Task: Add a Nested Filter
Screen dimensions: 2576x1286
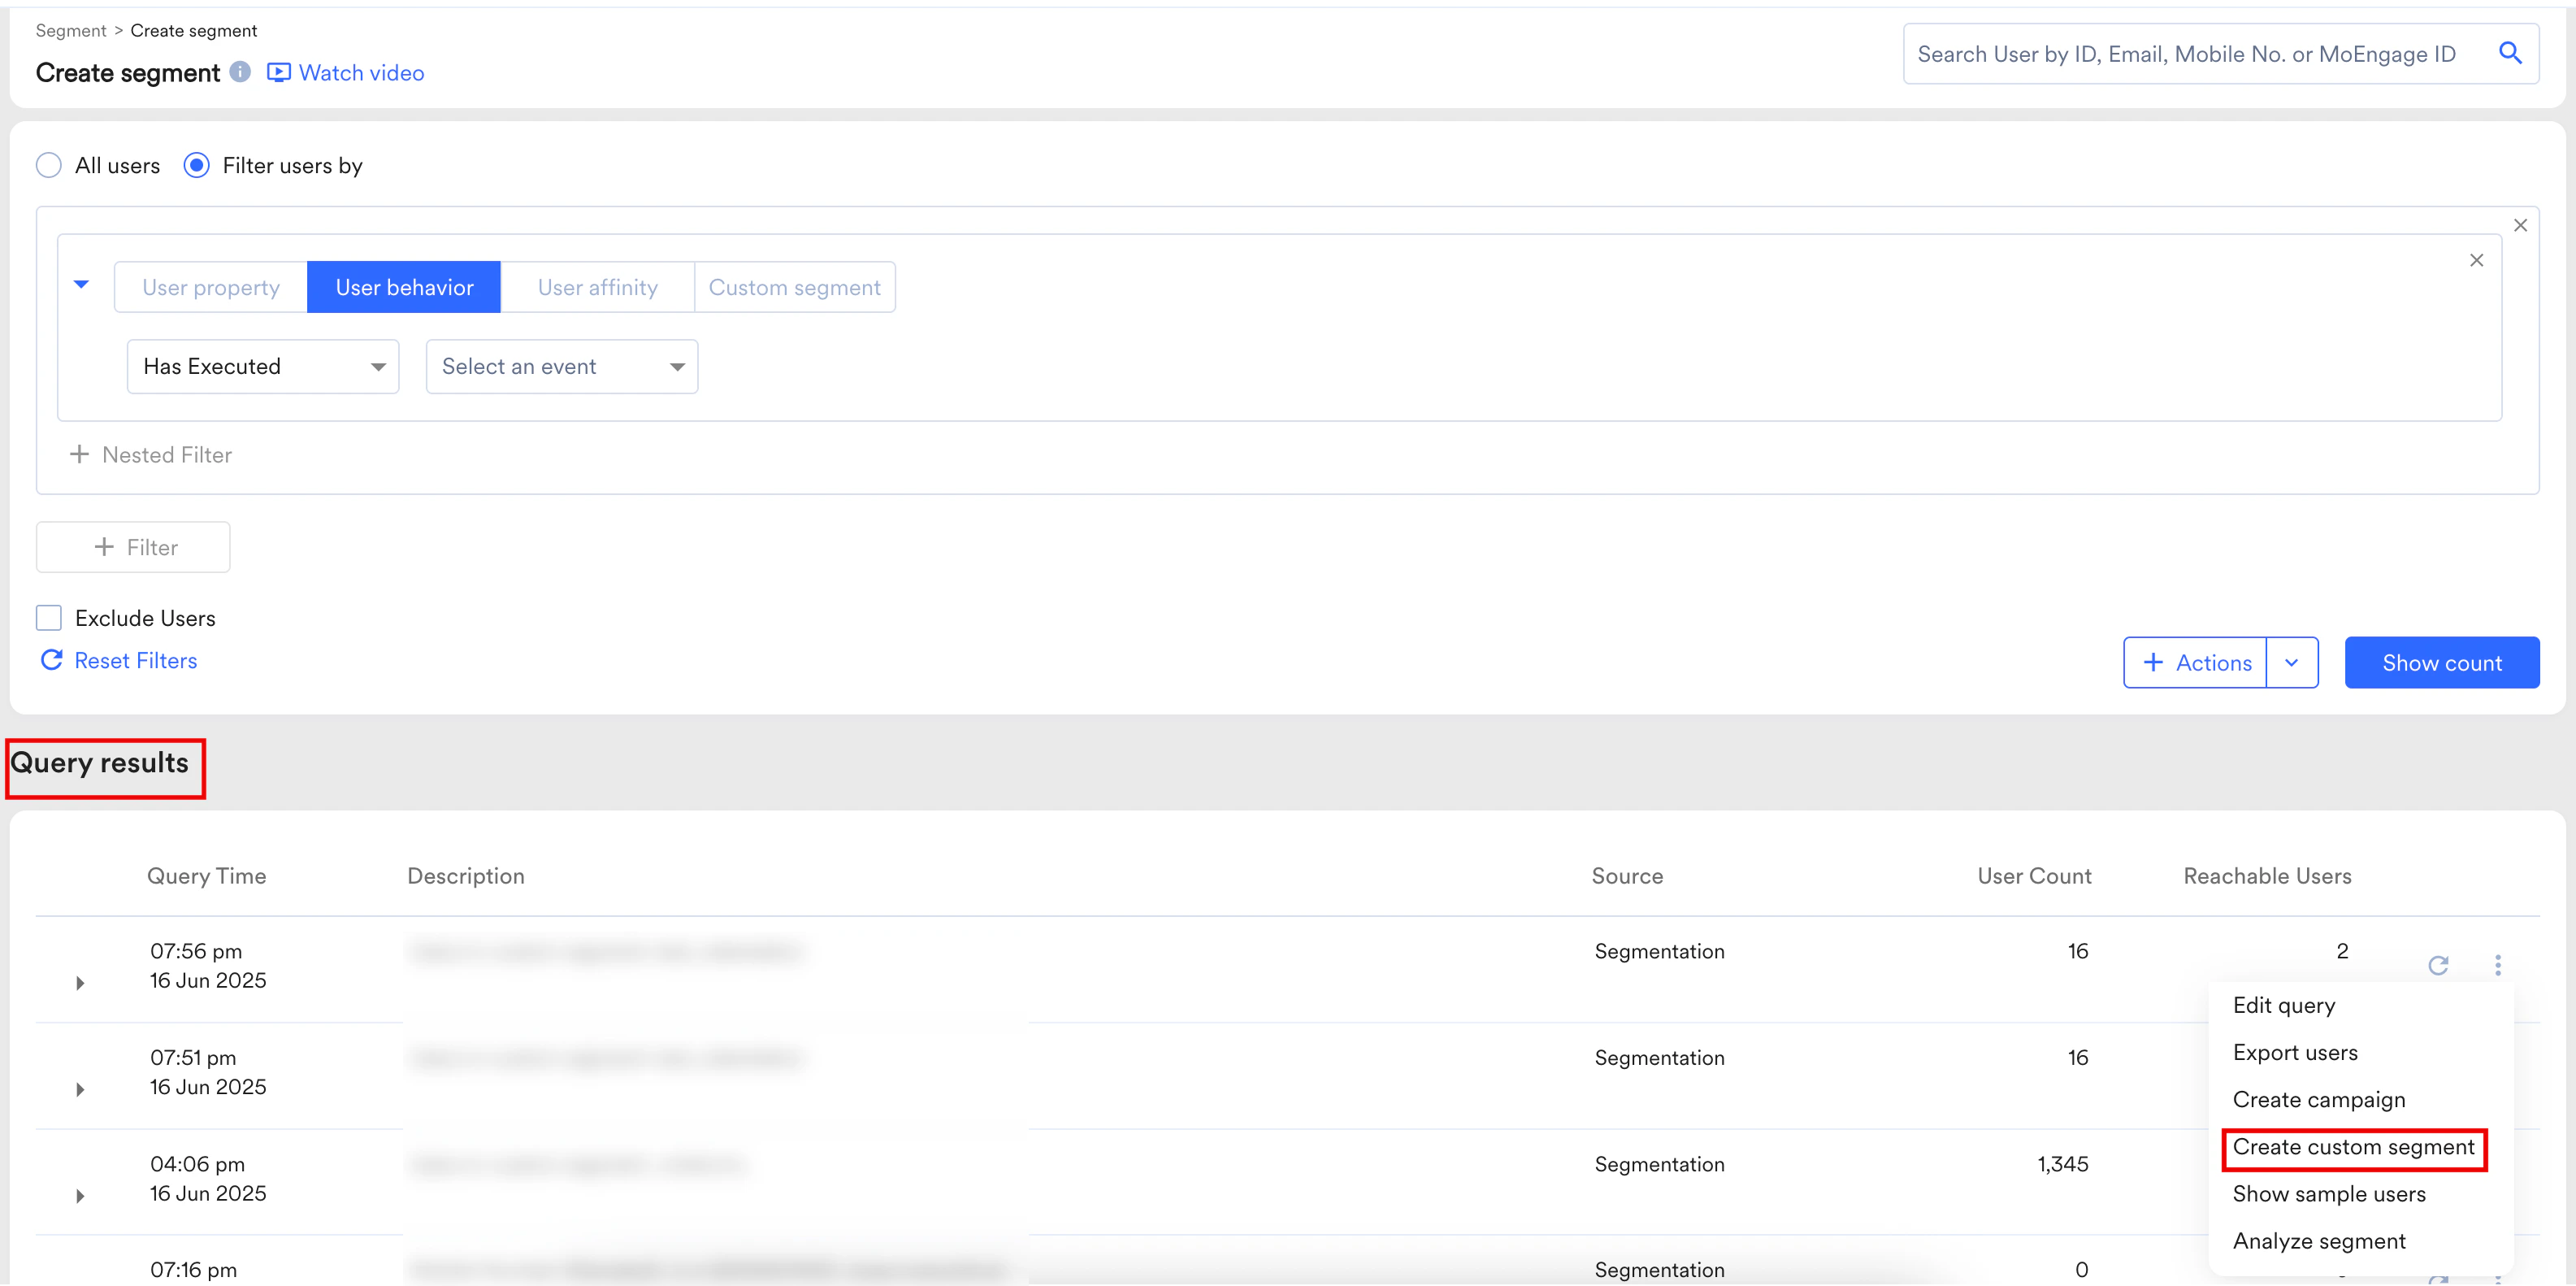Action: (x=151, y=455)
